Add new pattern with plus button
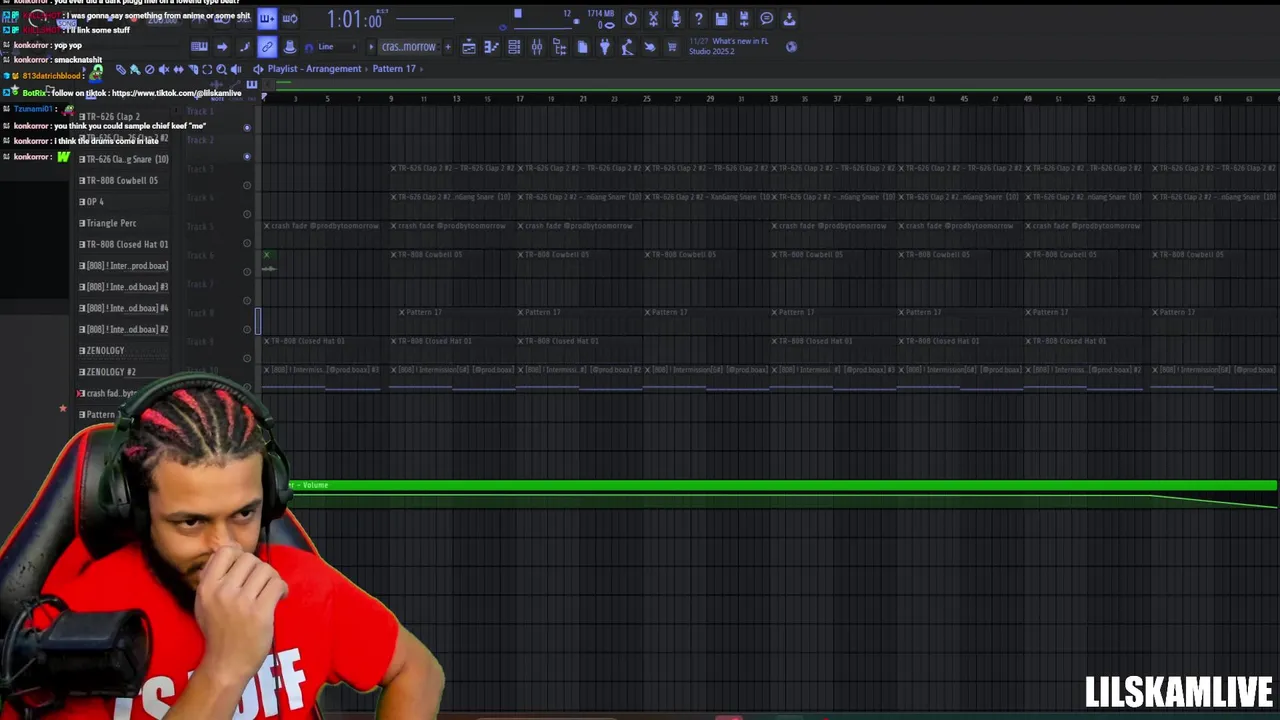 point(448,47)
